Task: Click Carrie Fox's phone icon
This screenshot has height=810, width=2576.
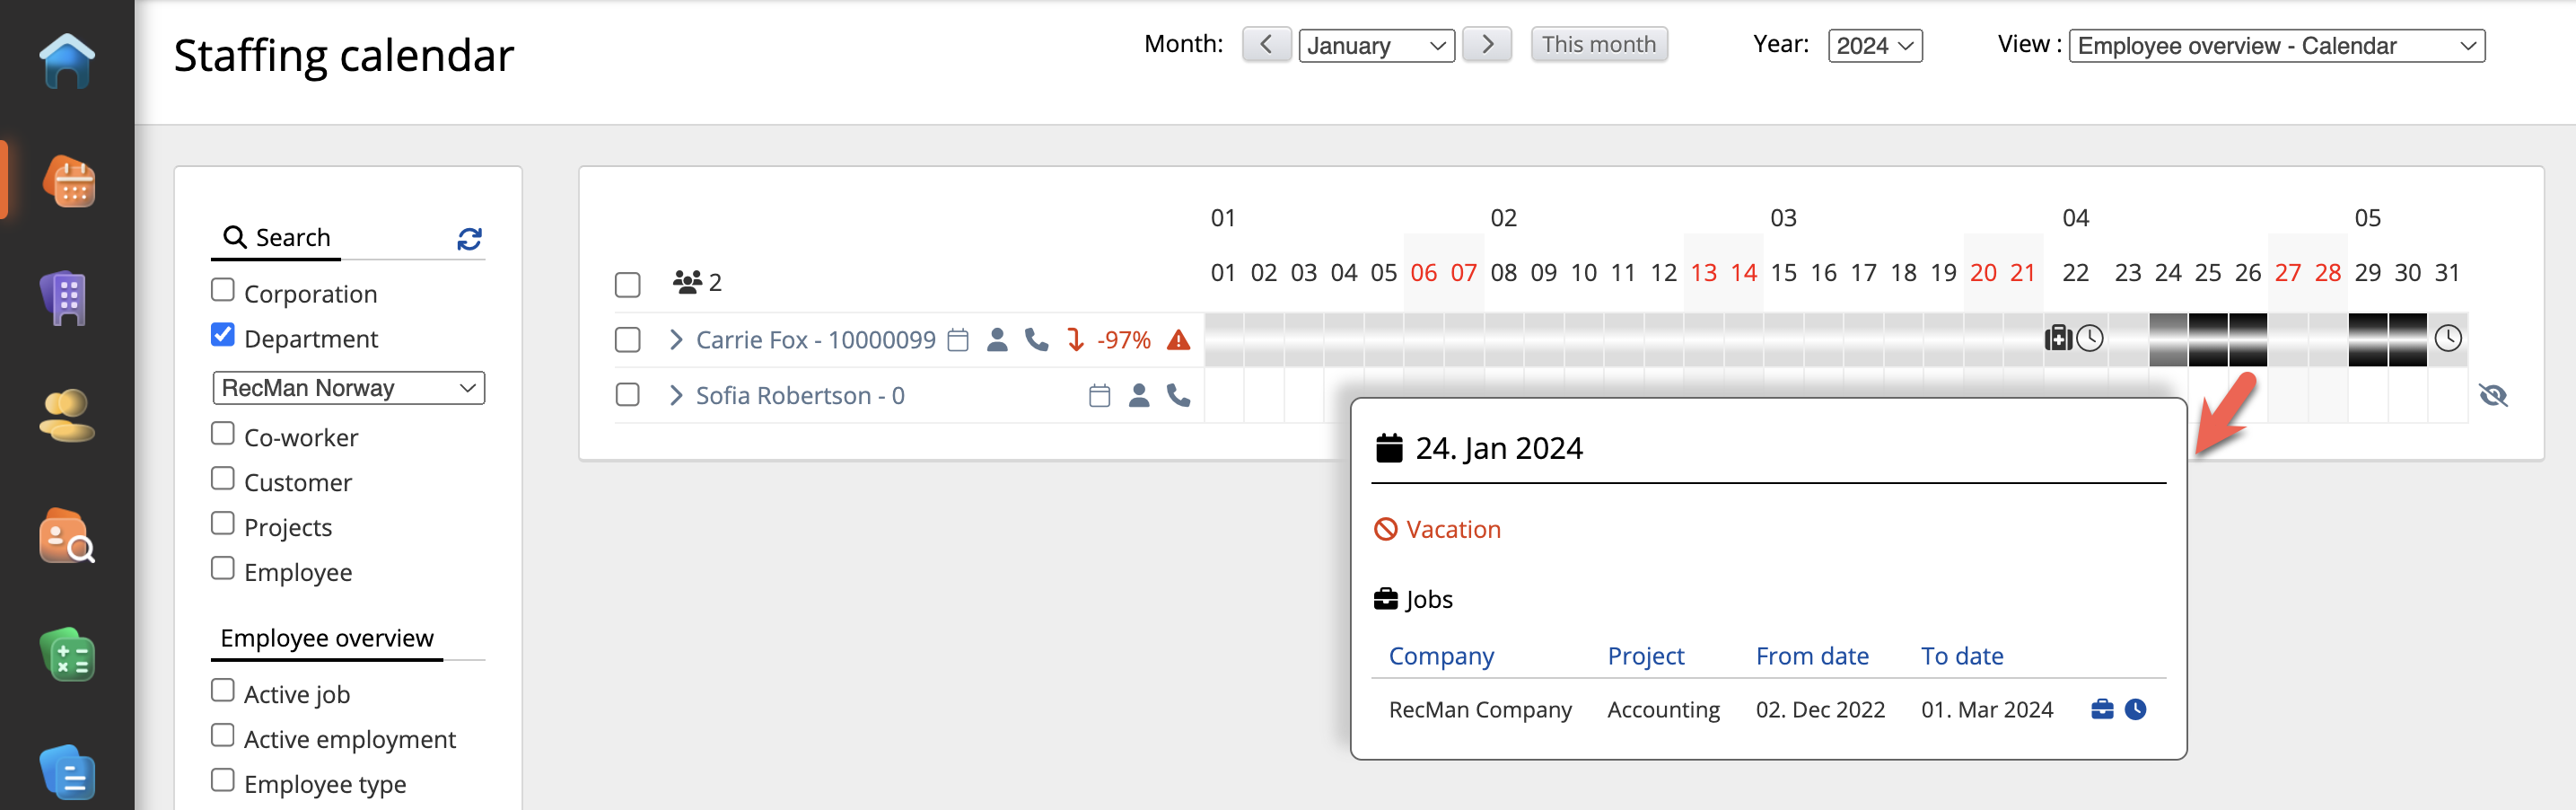Action: pos(1036,340)
